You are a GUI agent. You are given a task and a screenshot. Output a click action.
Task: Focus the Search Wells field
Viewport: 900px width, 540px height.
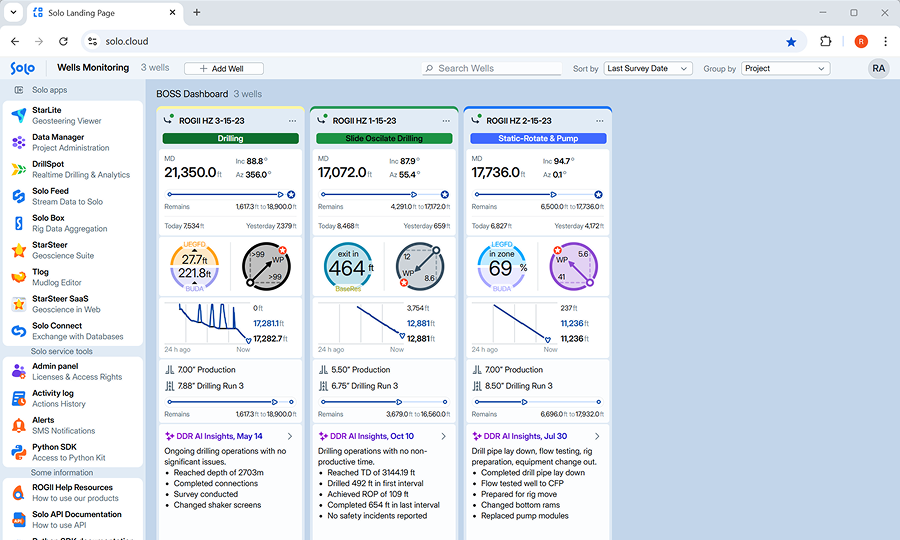point(492,68)
